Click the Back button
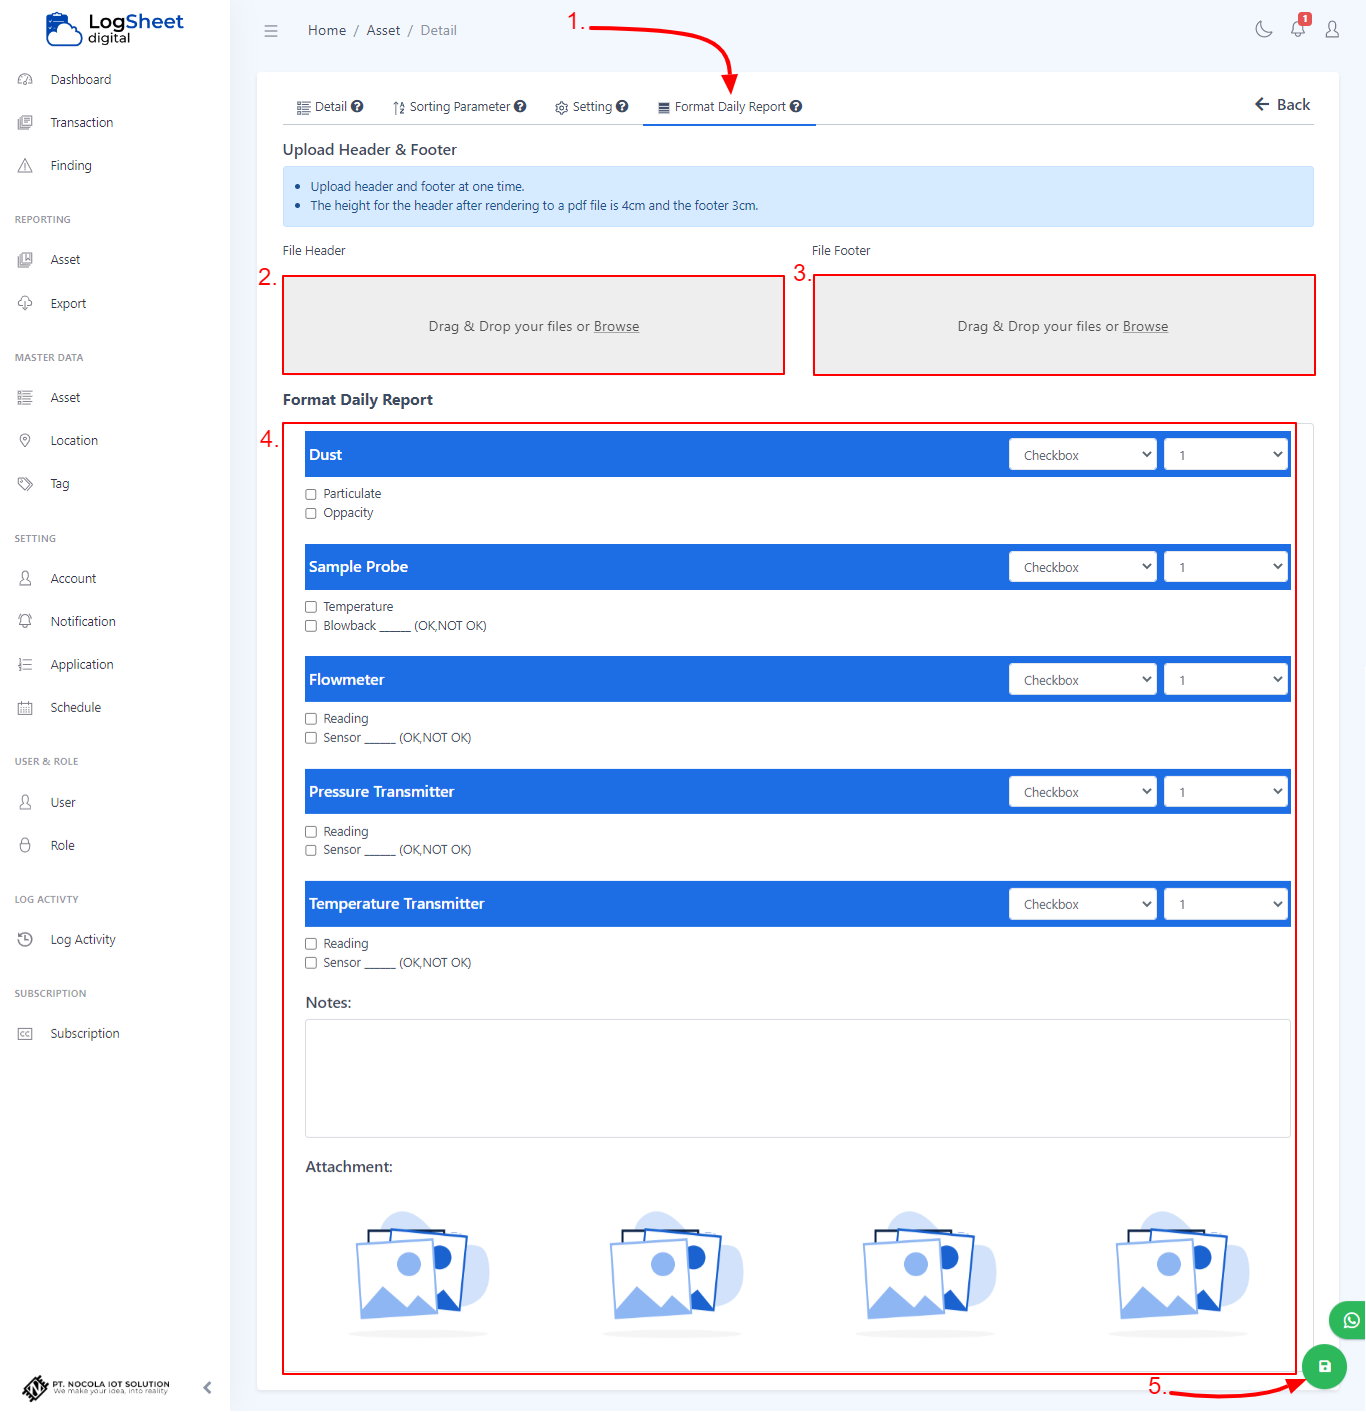This screenshot has height=1412, width=1366. (1282, 104)
